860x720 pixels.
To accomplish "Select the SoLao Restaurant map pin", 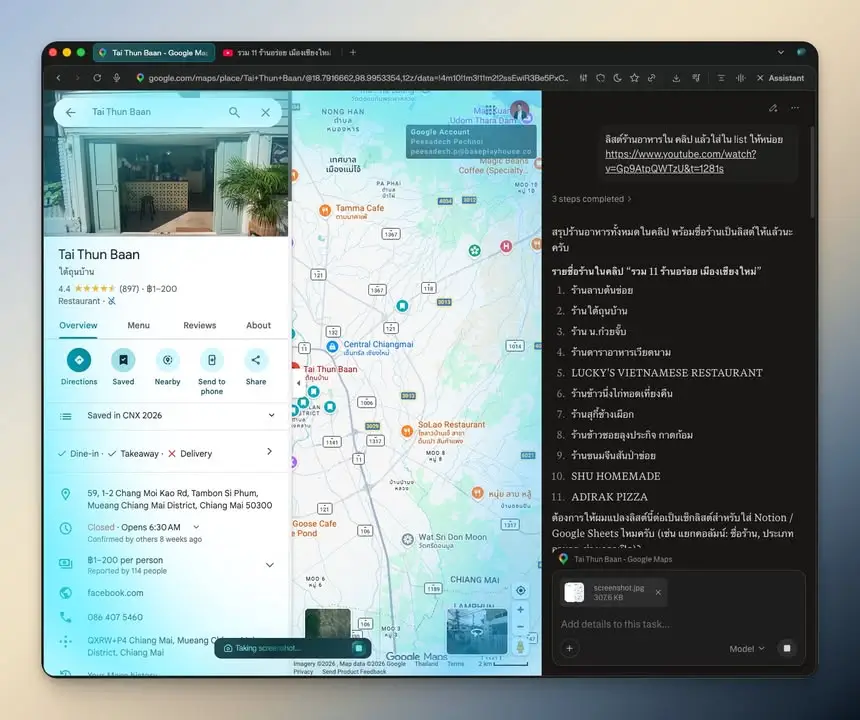I will [407, 432].
